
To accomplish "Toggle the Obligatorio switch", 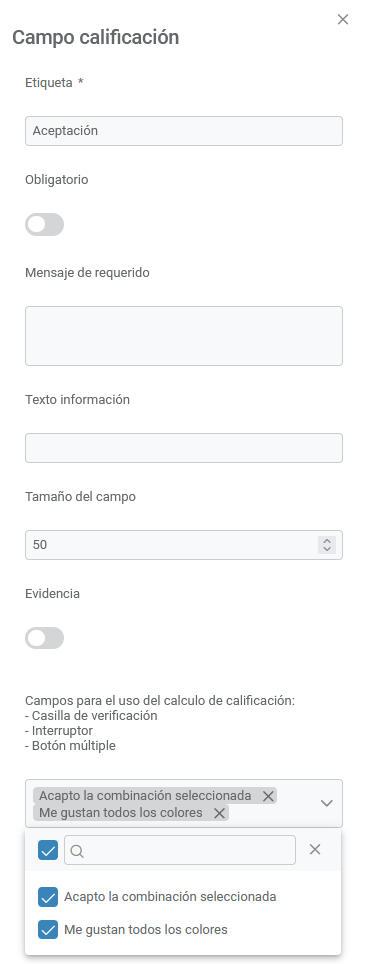I will pyautogui.click(x=44, y=224).
